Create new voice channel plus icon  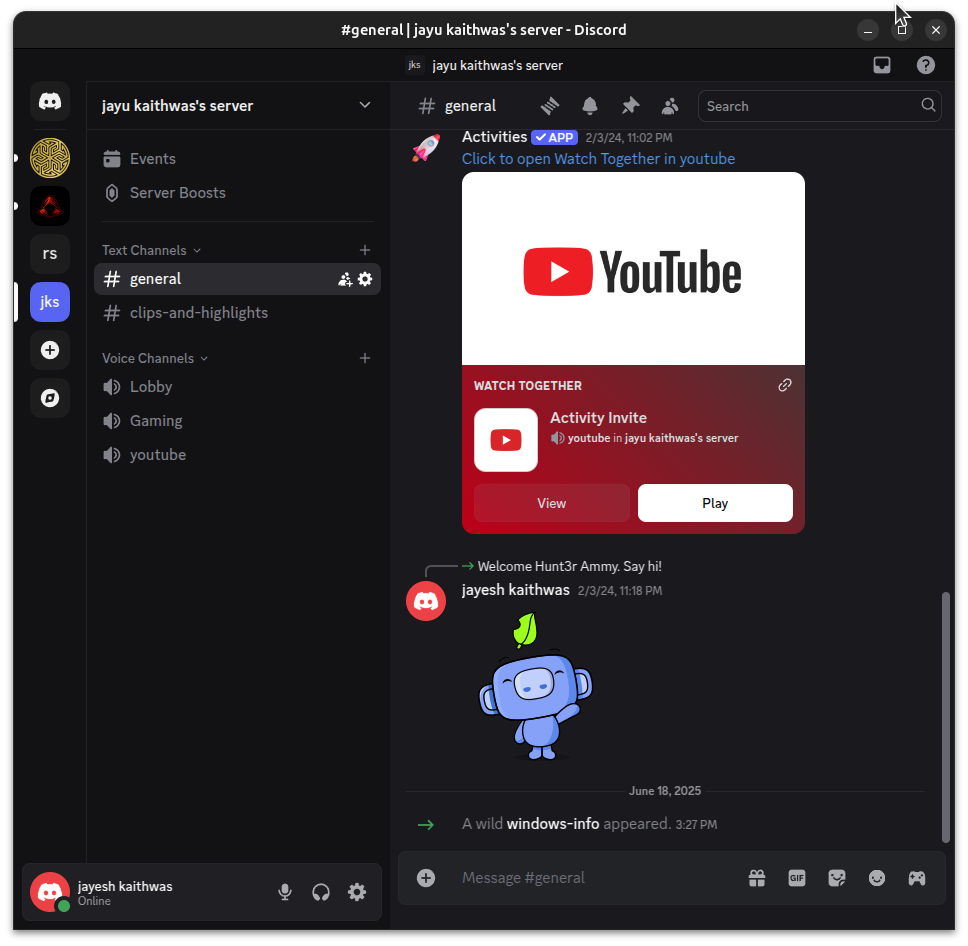pyautogui.click(x=365, y=358)
